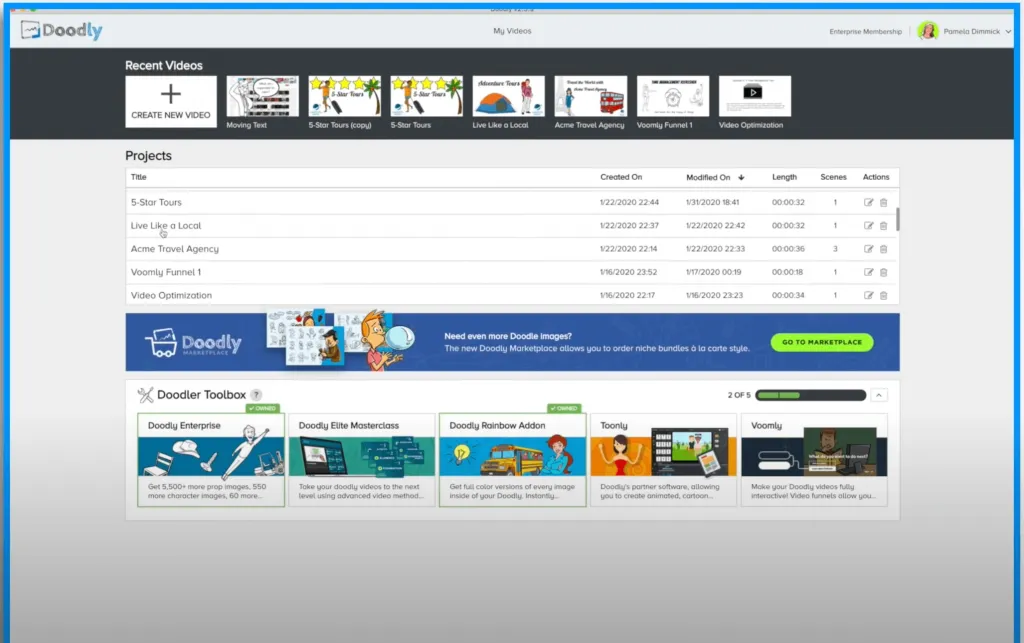Delete the Voomly Funnel 1 project
The width and height of the screenshot is (1024, 643).
click(x=884, y=272)
